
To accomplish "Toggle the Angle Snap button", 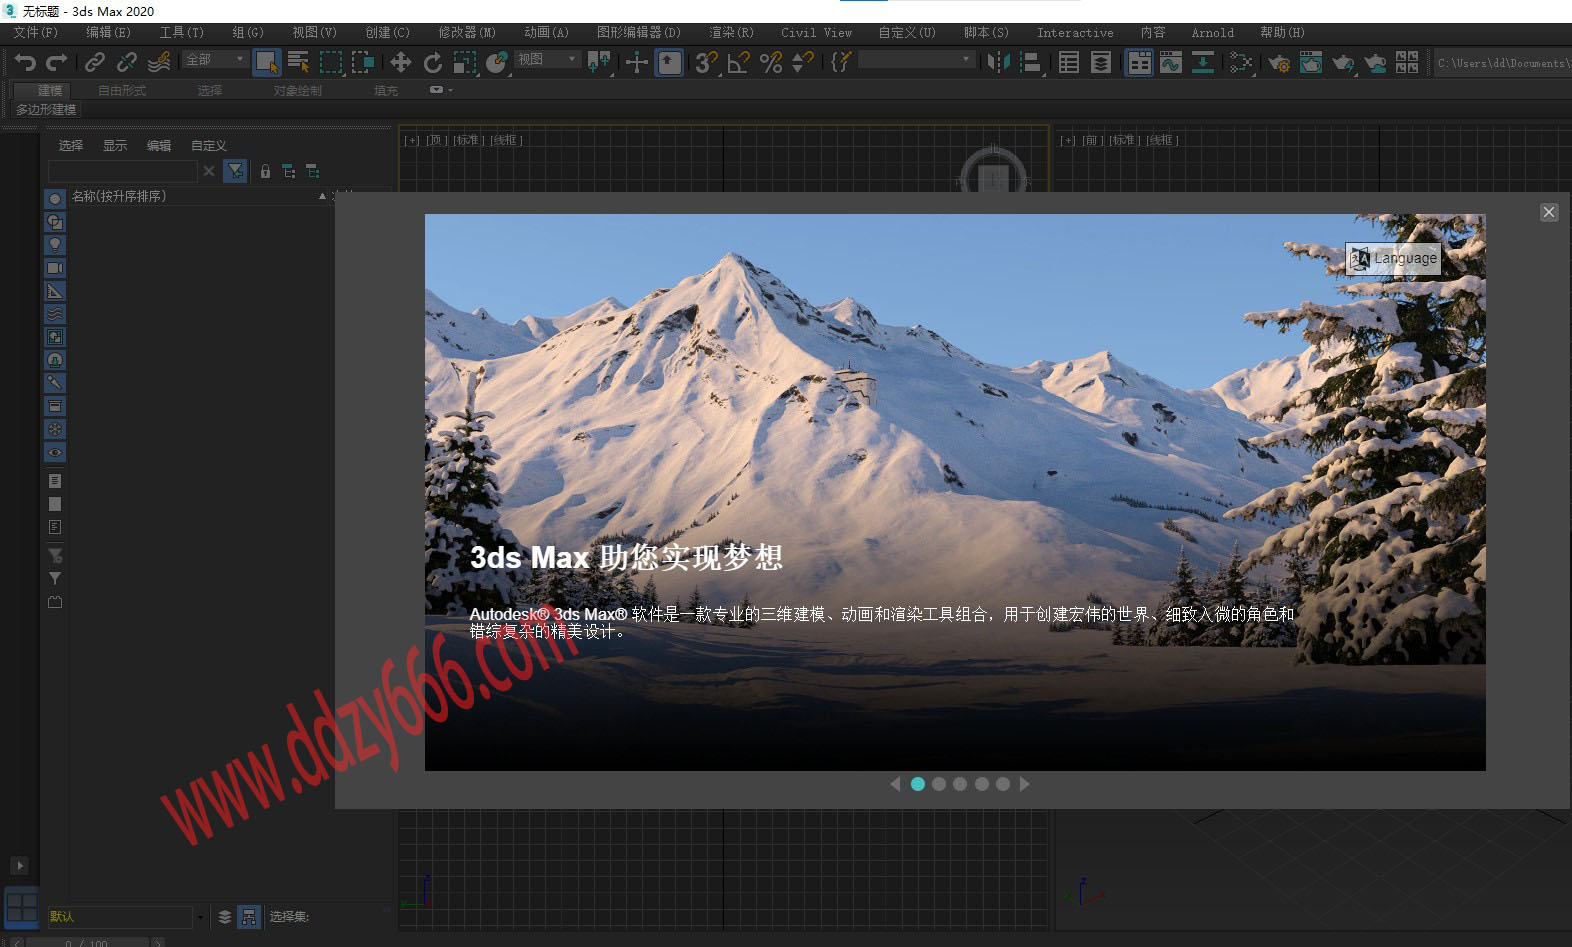I will (x=739, y=63).
